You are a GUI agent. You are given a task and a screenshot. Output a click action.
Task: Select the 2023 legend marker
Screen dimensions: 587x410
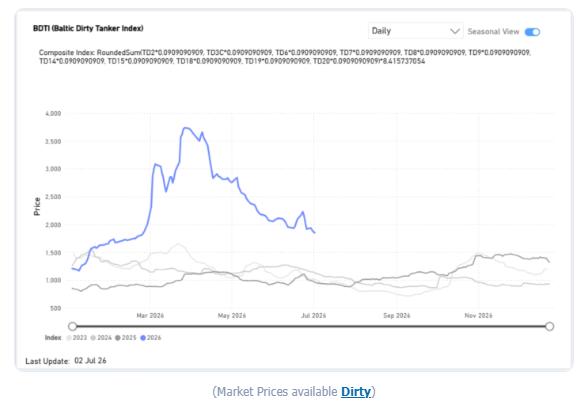coord(69,338)
